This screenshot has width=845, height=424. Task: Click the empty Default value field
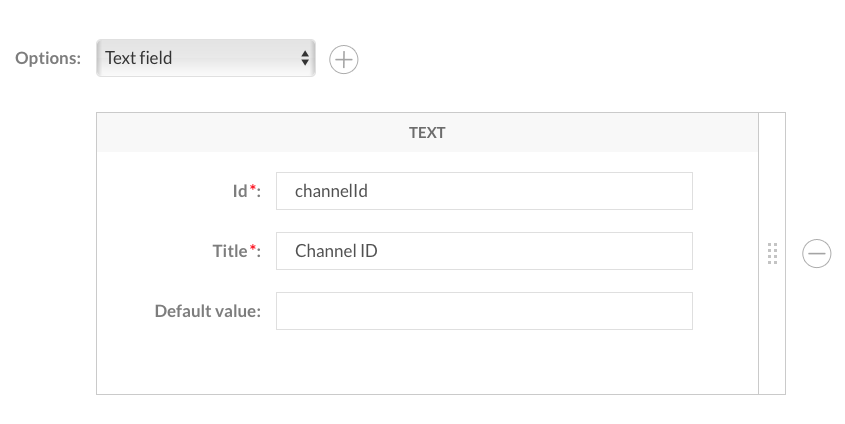(484, 311)
